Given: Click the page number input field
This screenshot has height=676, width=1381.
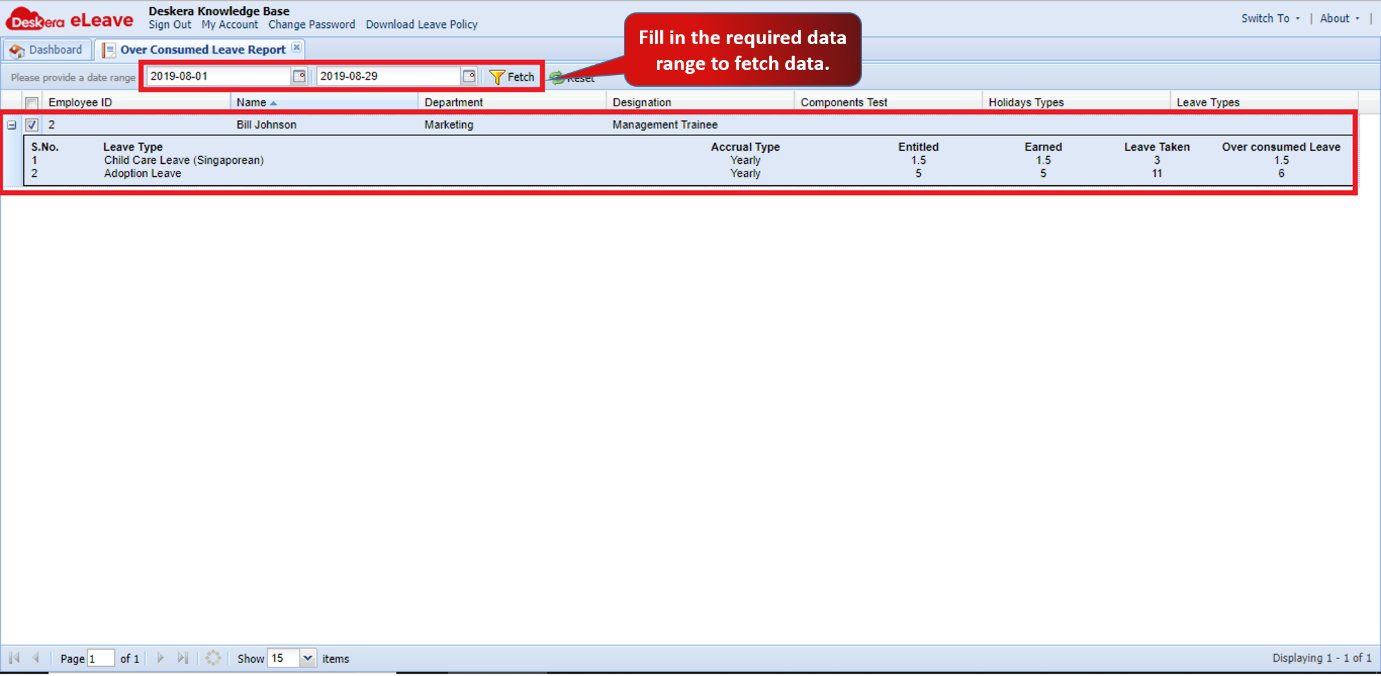Looking at the screenshot, I should tap(101, 658).
